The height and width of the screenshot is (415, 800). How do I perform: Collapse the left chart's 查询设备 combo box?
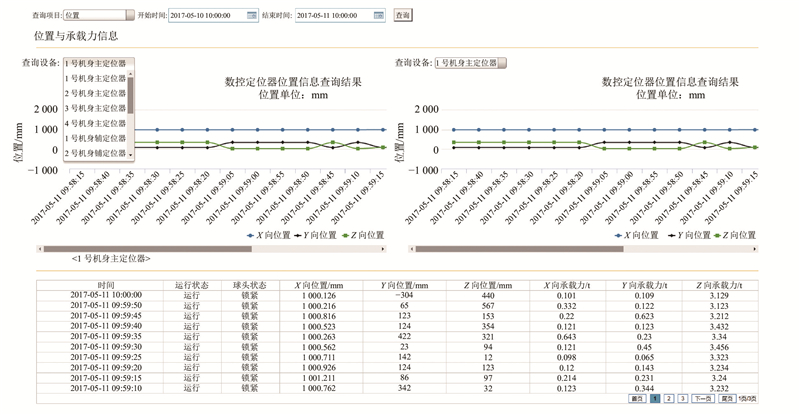pos(98,63)
